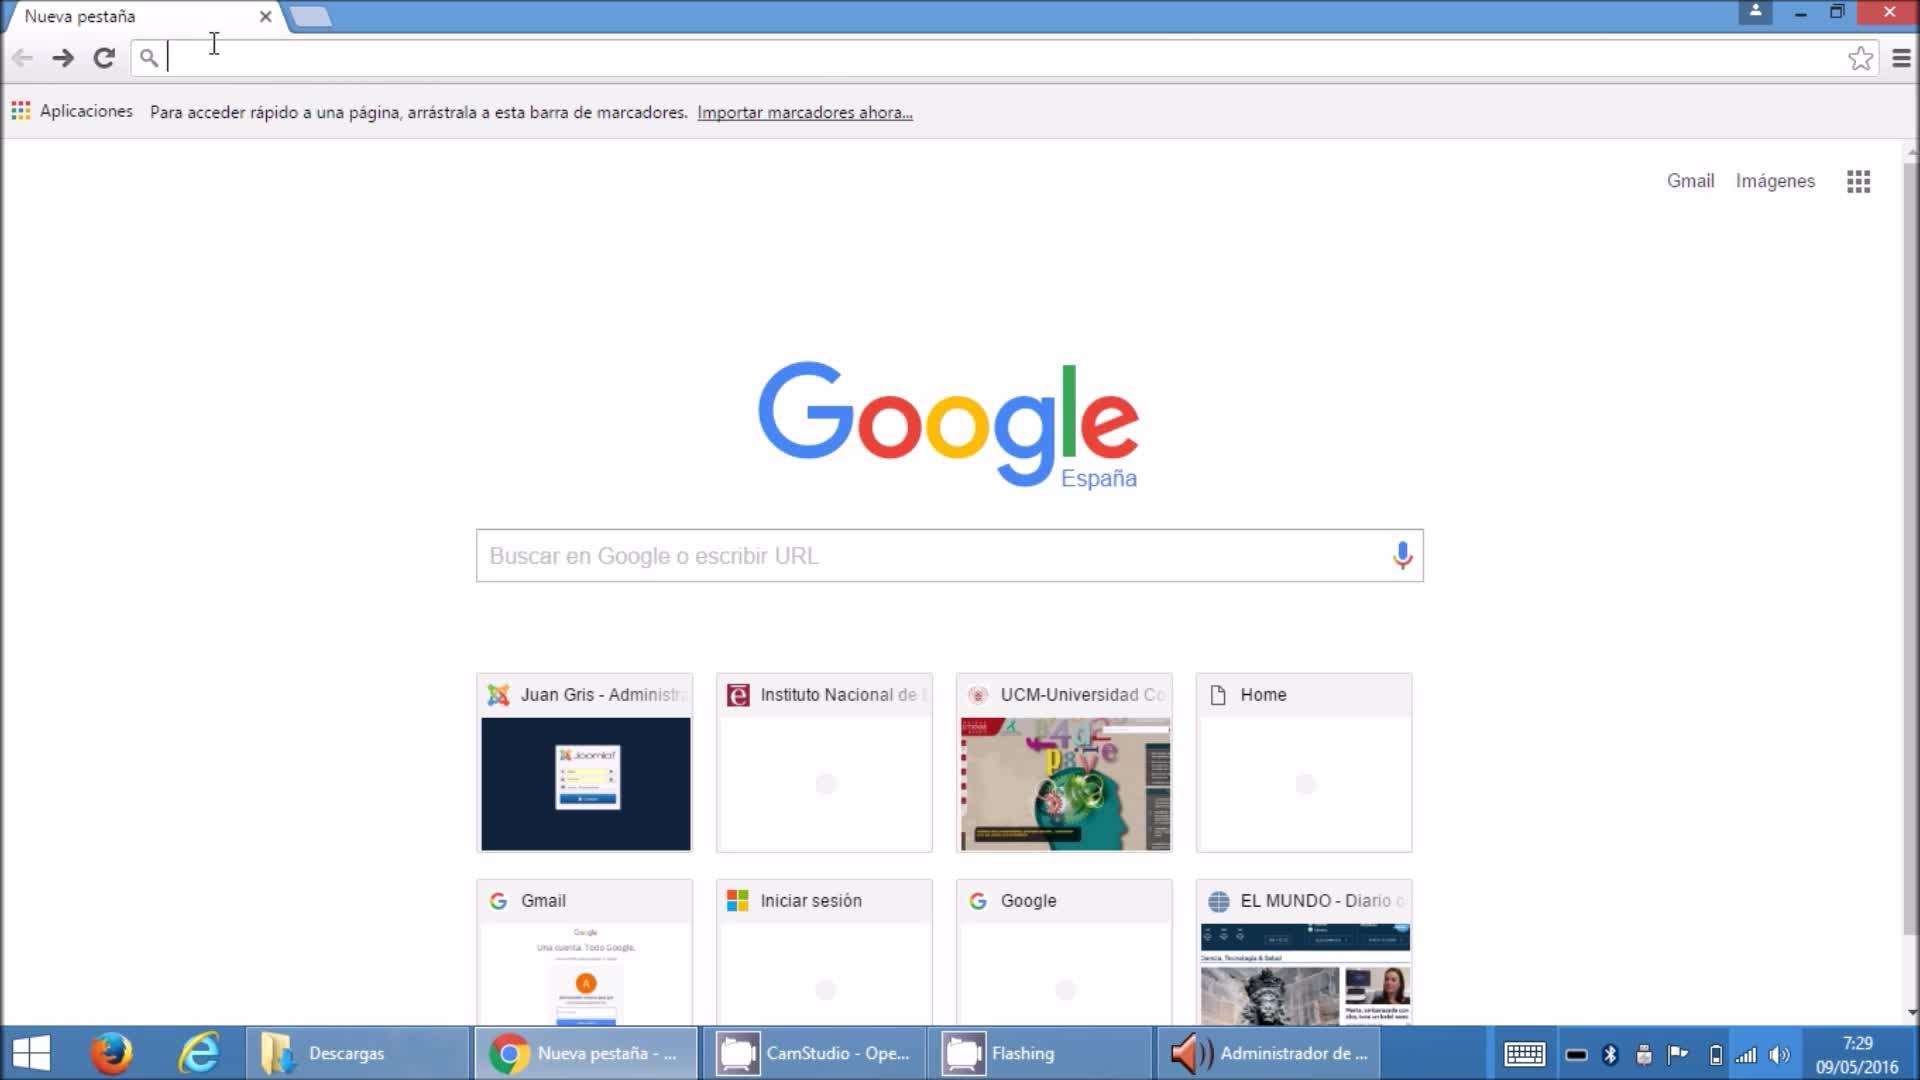Click the voice search microphone
Viewport: 1920px width, 1080px height.
click(1402, 555)
